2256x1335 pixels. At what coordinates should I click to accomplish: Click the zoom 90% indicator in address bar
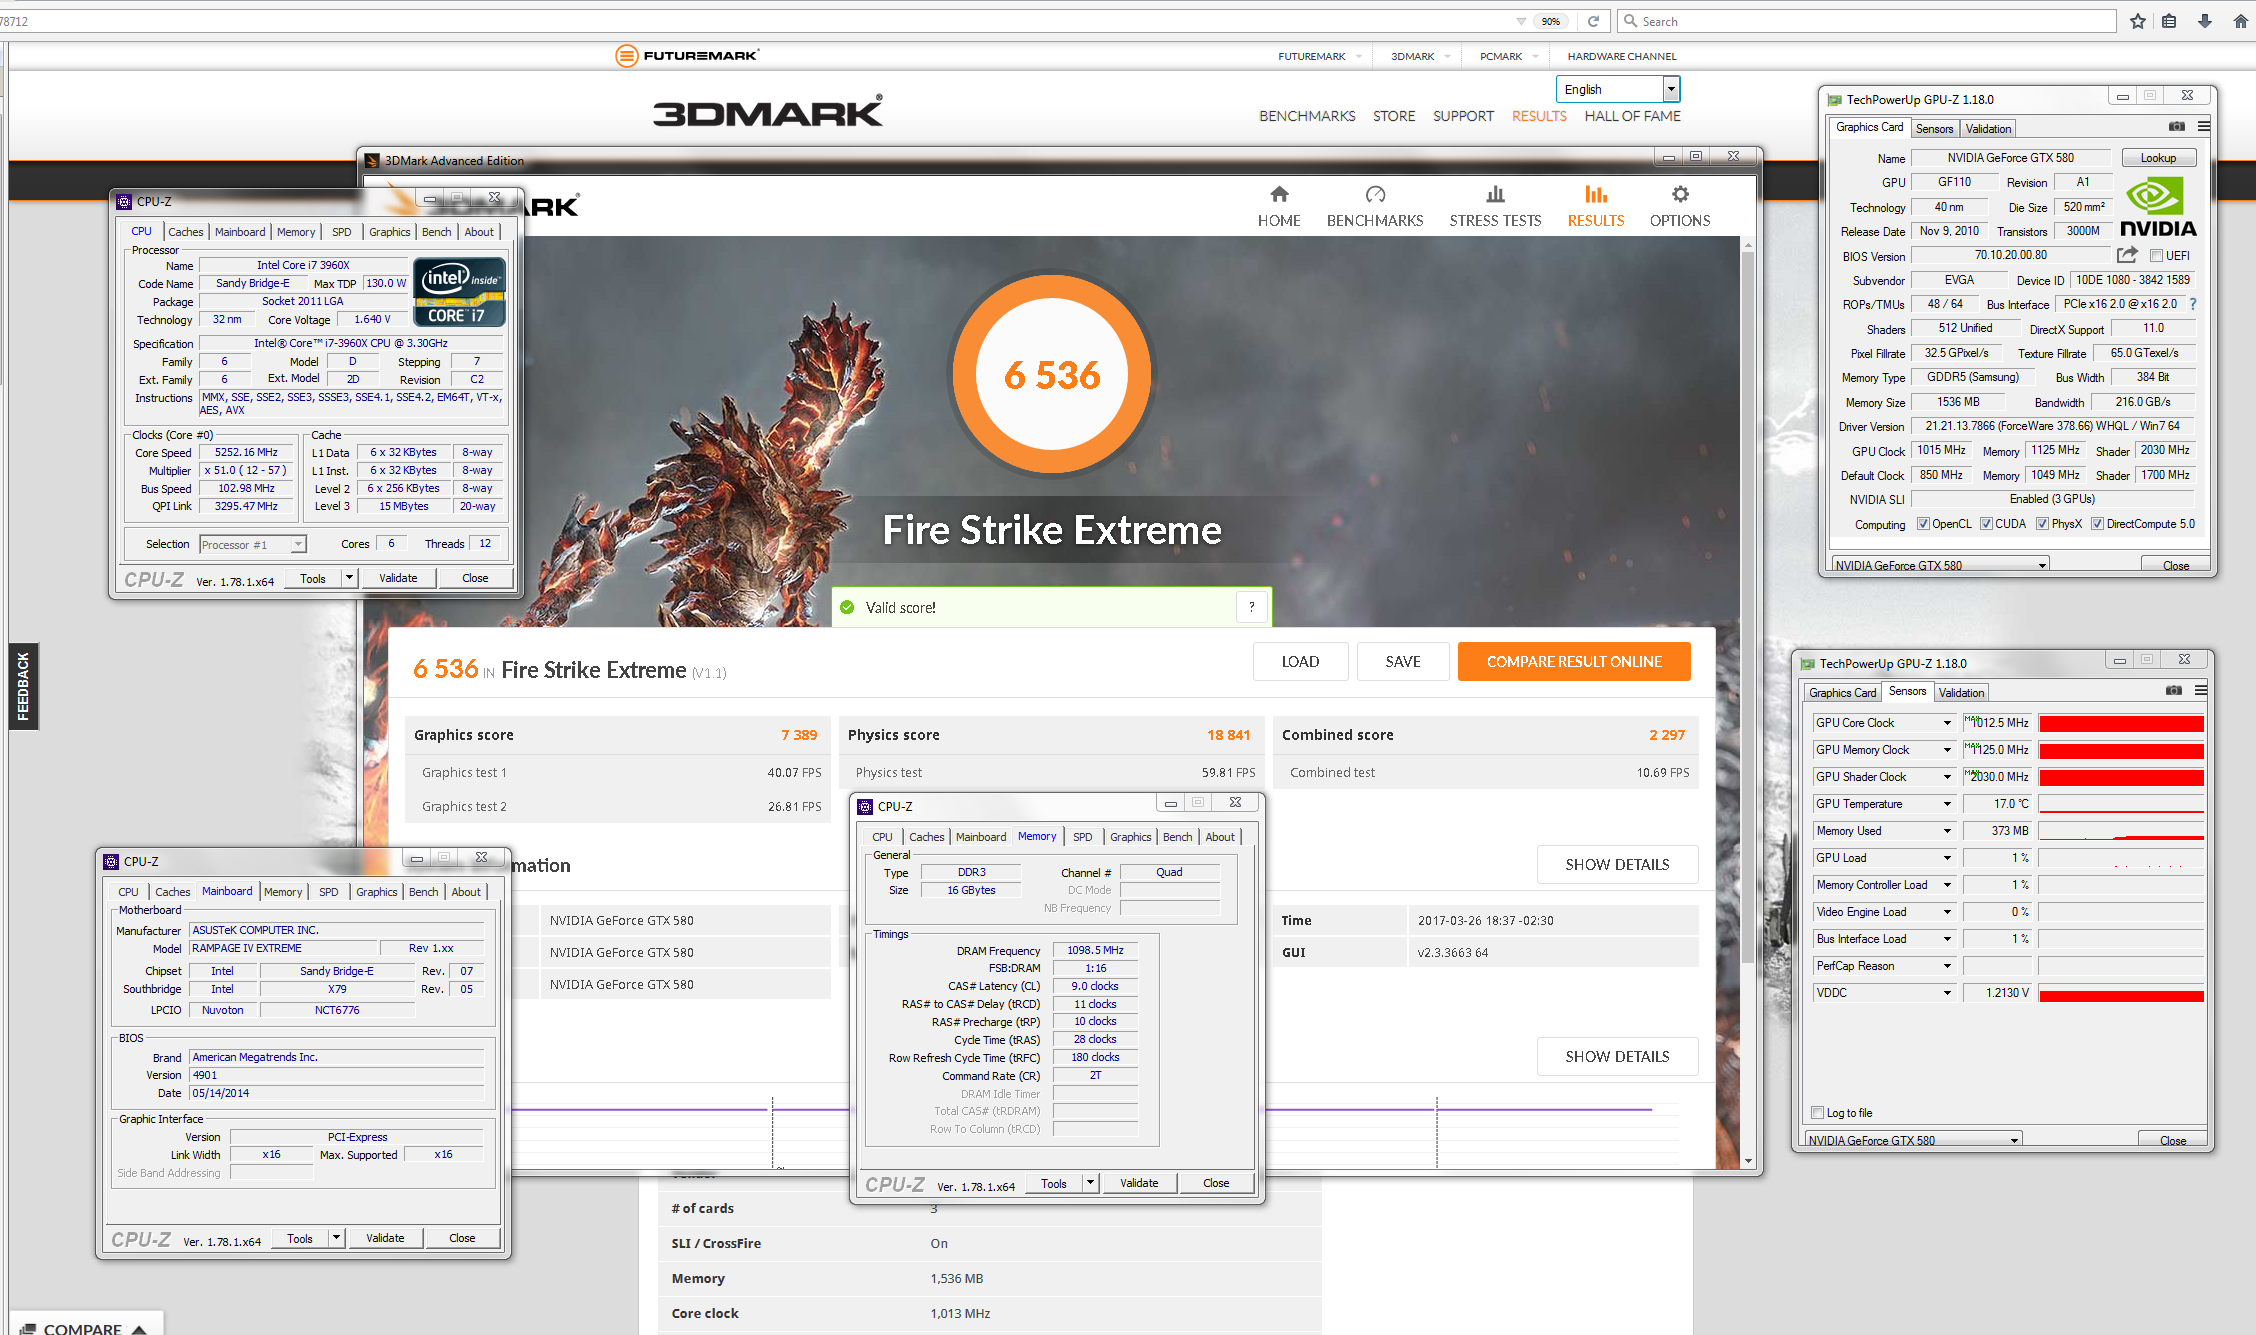click(x=1551, y=21)
